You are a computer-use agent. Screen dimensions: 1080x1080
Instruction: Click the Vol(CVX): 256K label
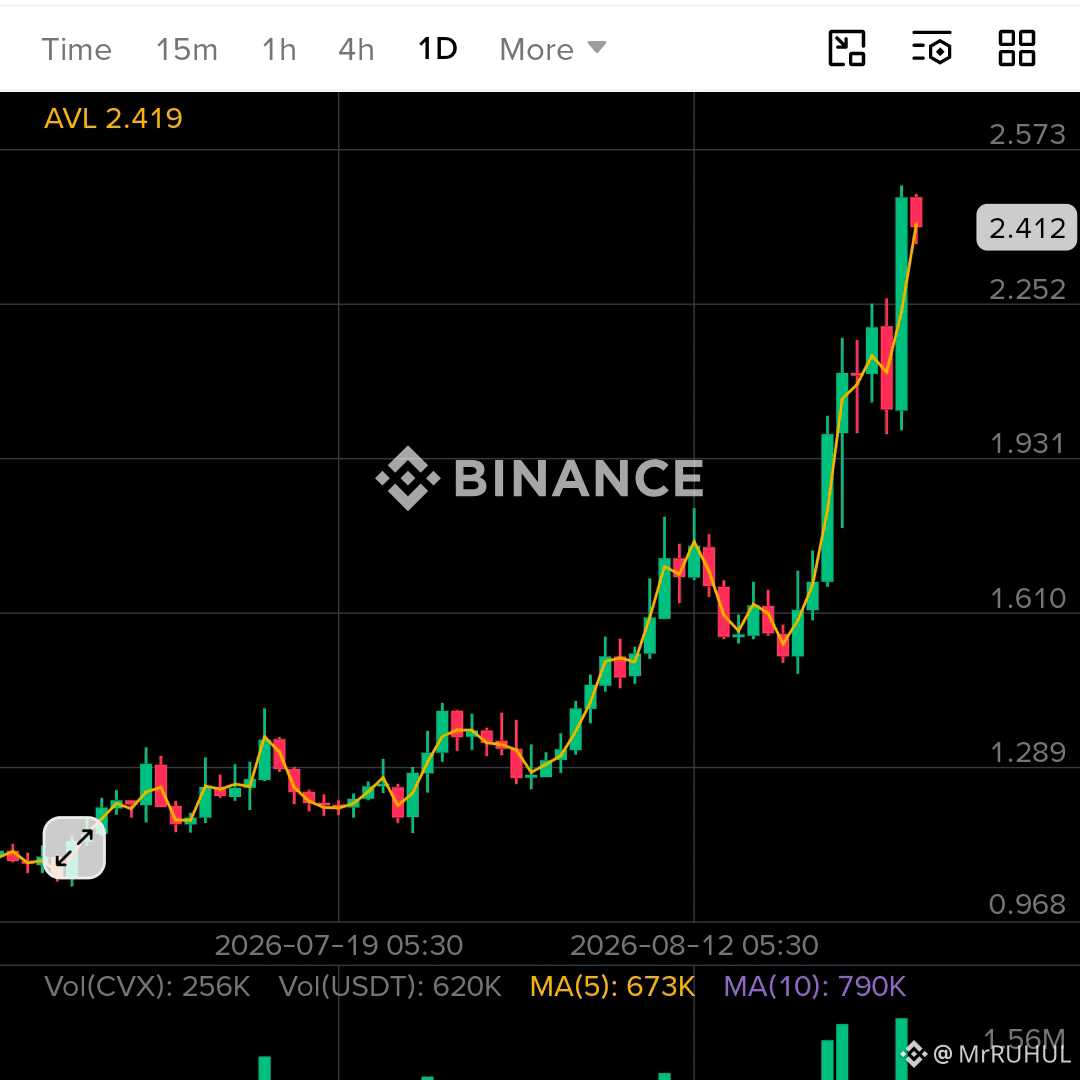[x=147, y=986]
